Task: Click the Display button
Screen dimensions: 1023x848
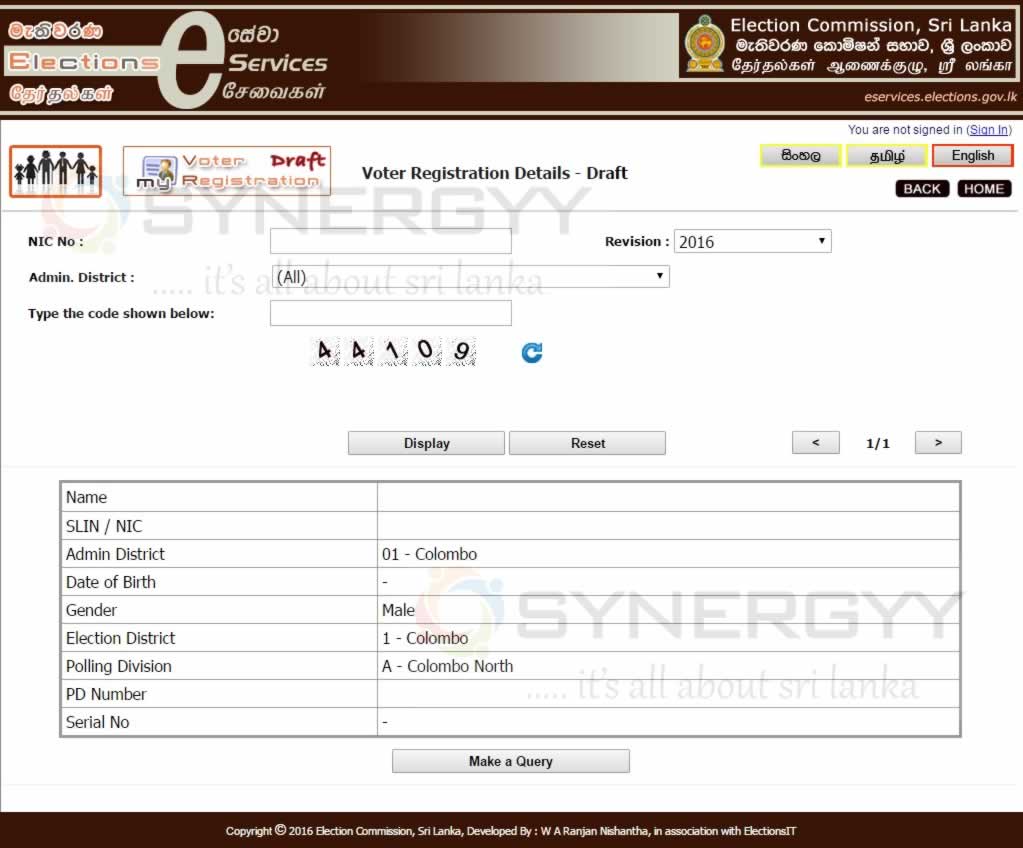Action: [426, 443]
